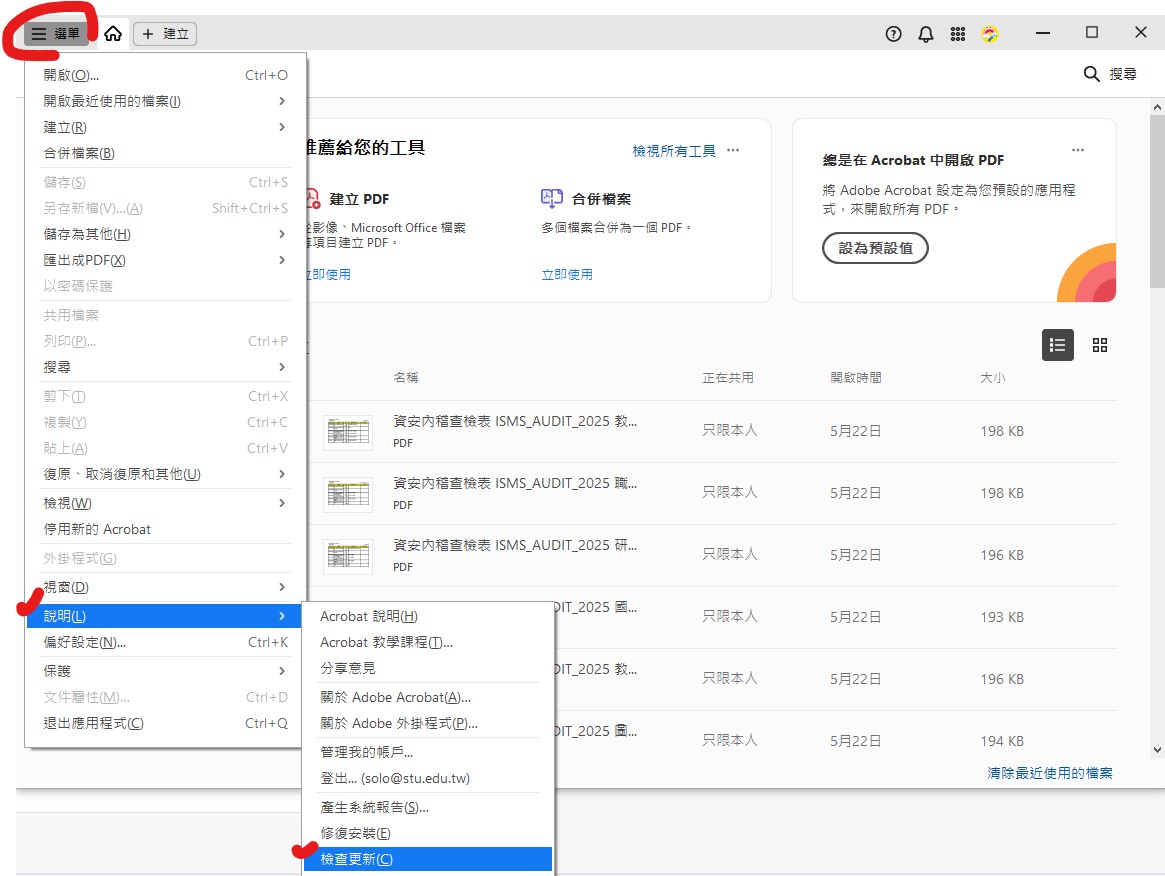Click the search magnifier icon
1165x876 pixels.
tap(1091, 74)
